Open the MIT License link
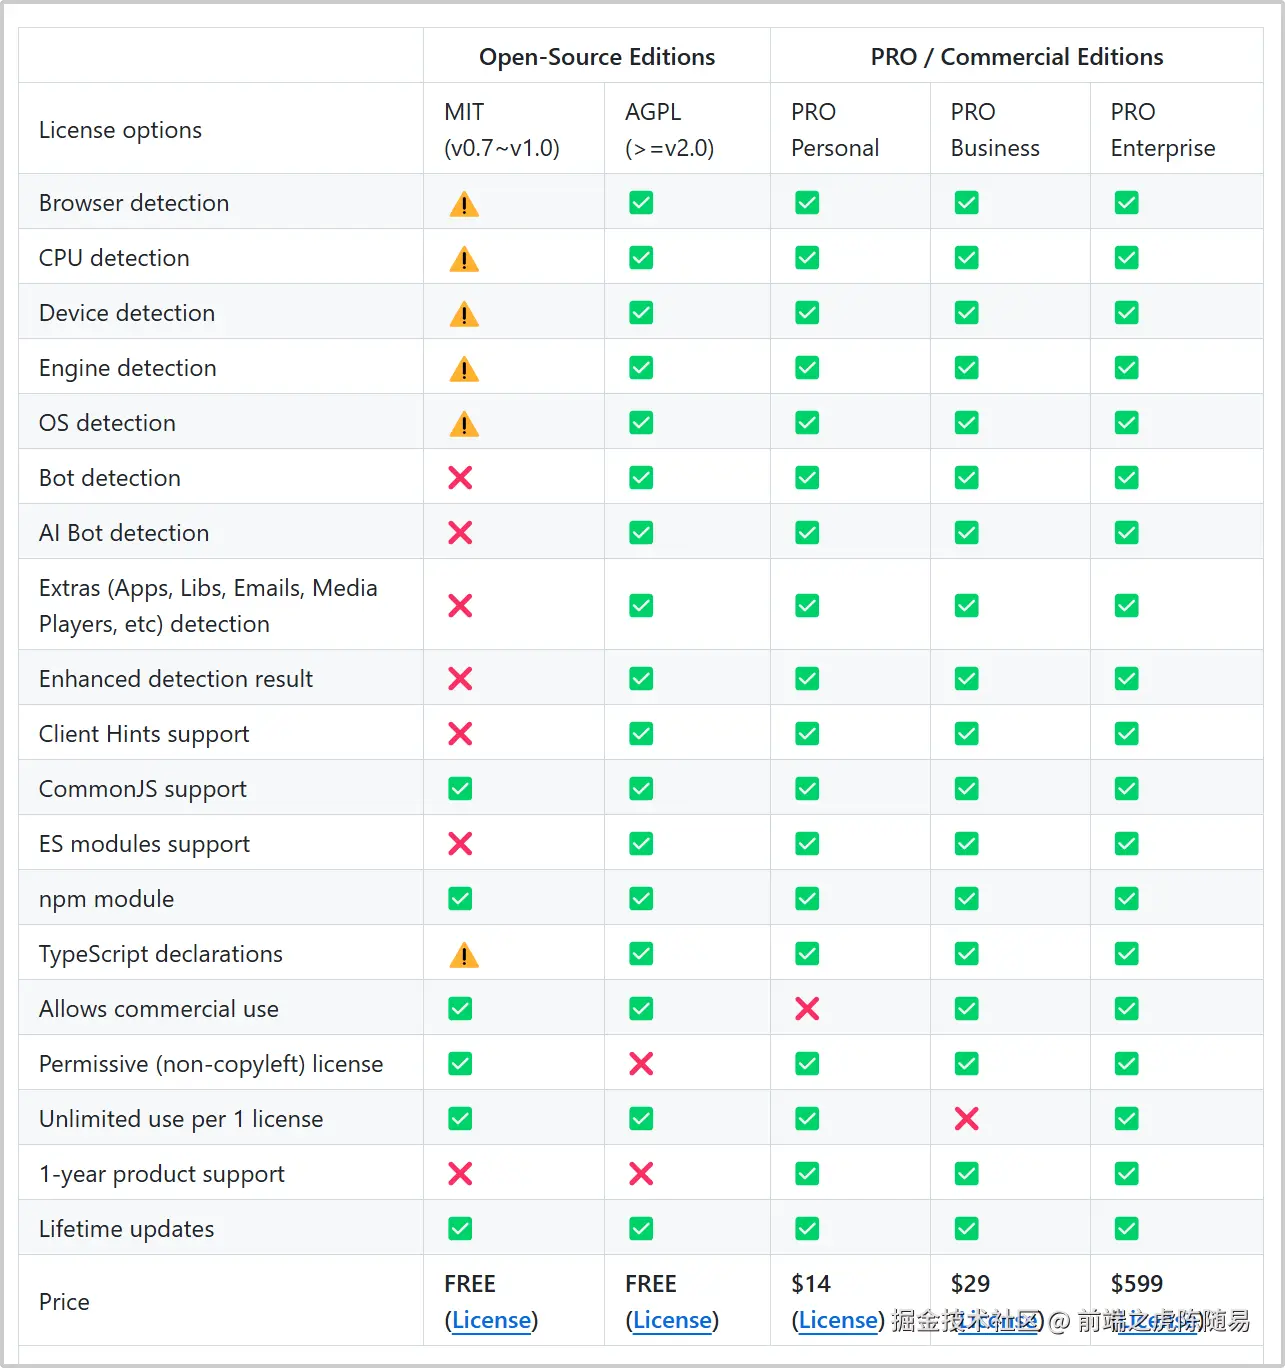 point(491,1320)
